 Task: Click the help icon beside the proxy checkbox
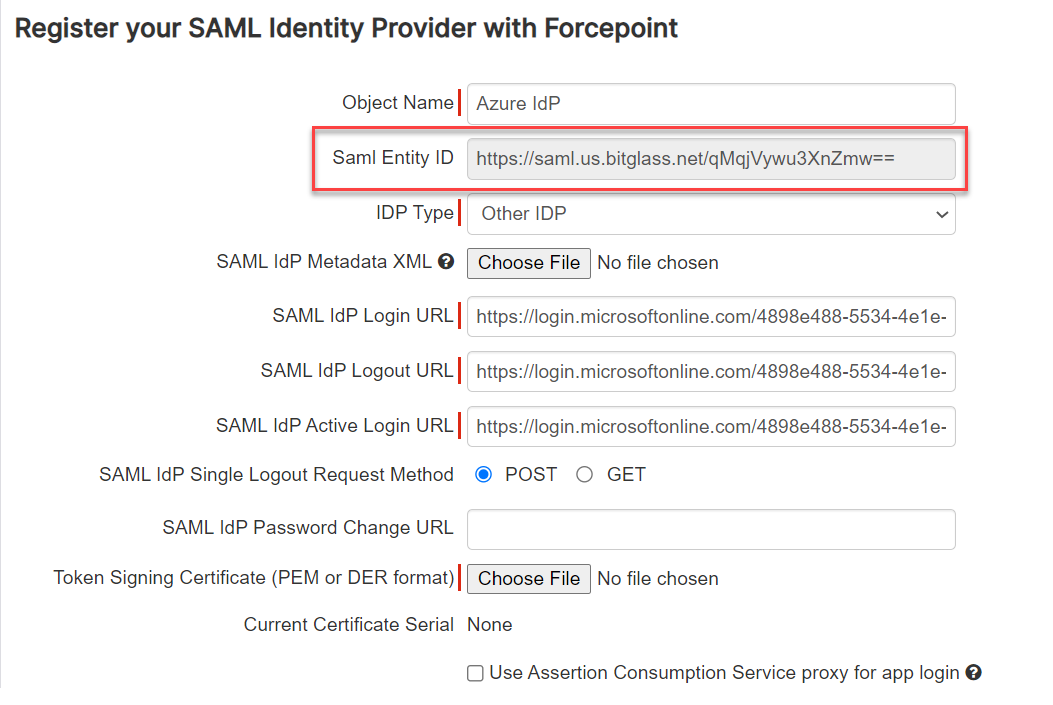point(973,672)
